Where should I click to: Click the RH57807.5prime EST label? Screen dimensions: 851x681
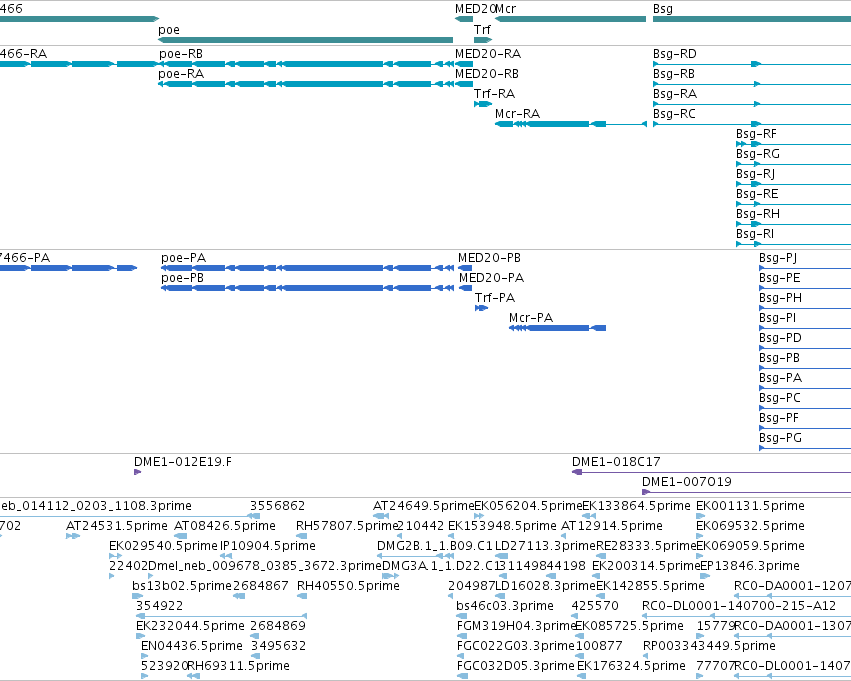click(x=347, y=526)
